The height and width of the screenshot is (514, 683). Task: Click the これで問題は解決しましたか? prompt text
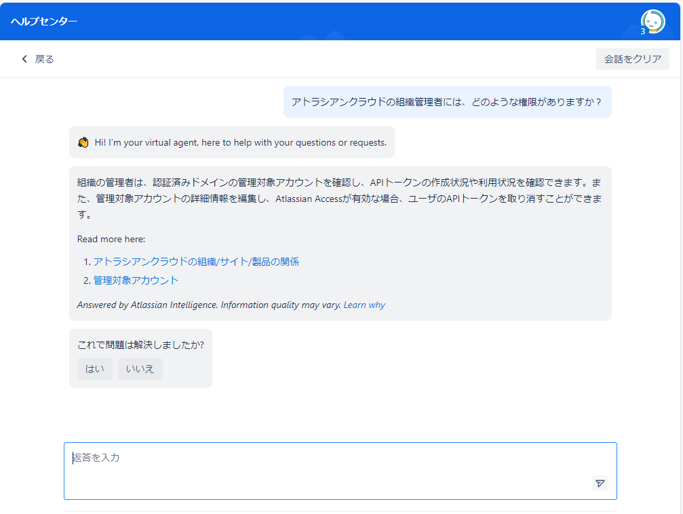[141, 345]
